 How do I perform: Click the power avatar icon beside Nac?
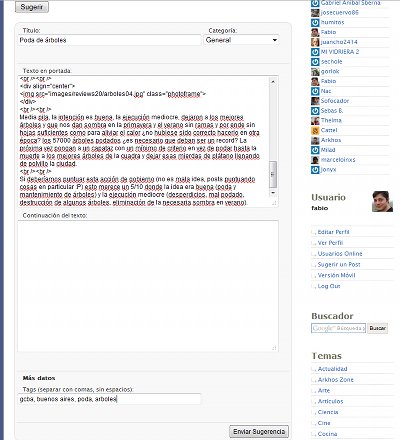click(315, 91)
